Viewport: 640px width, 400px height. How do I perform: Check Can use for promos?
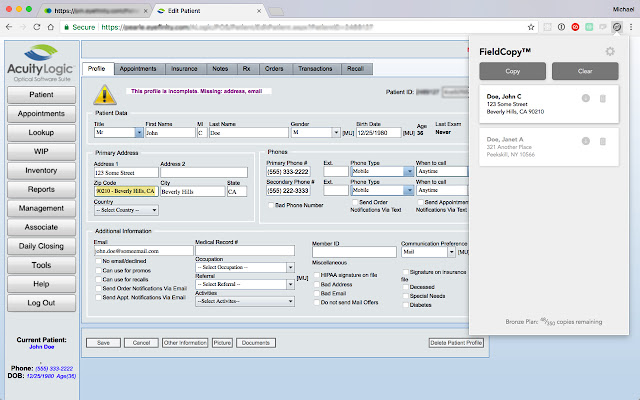point(98,270)
